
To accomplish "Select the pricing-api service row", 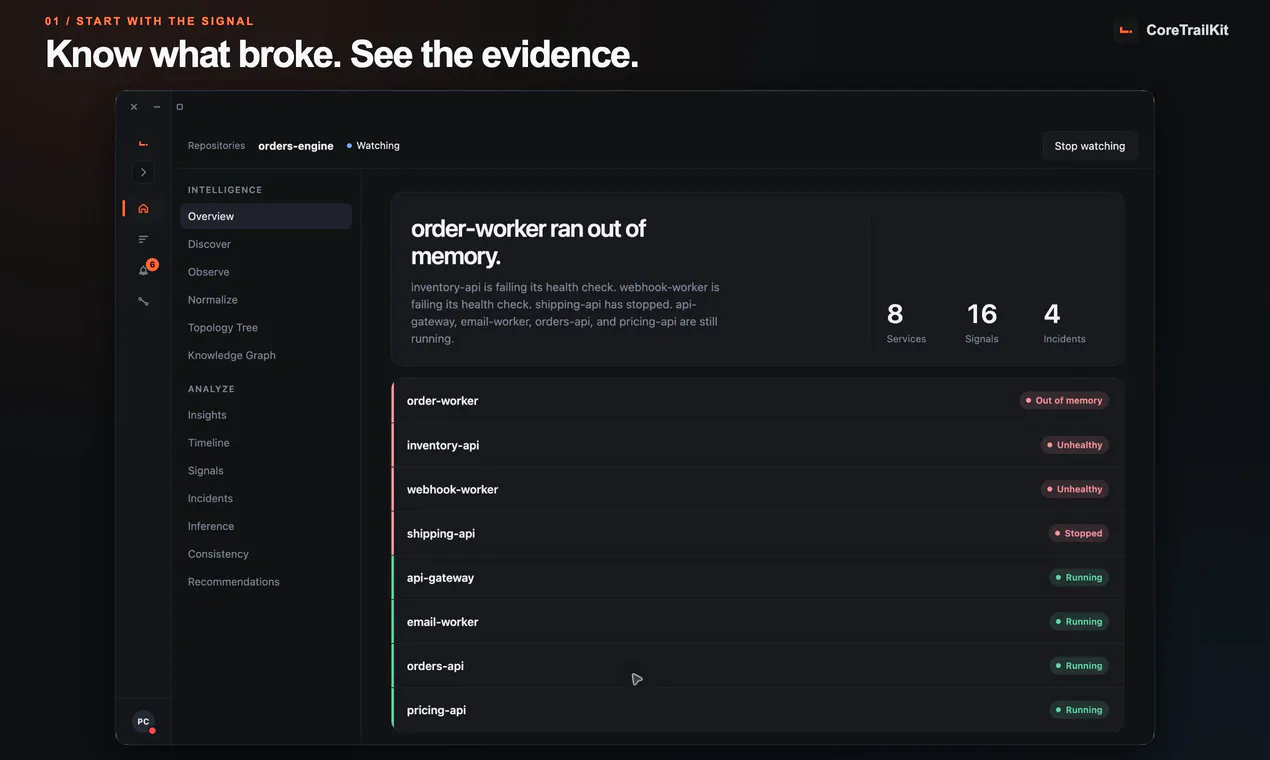I will pyautogui.click(x=757, y=709).
